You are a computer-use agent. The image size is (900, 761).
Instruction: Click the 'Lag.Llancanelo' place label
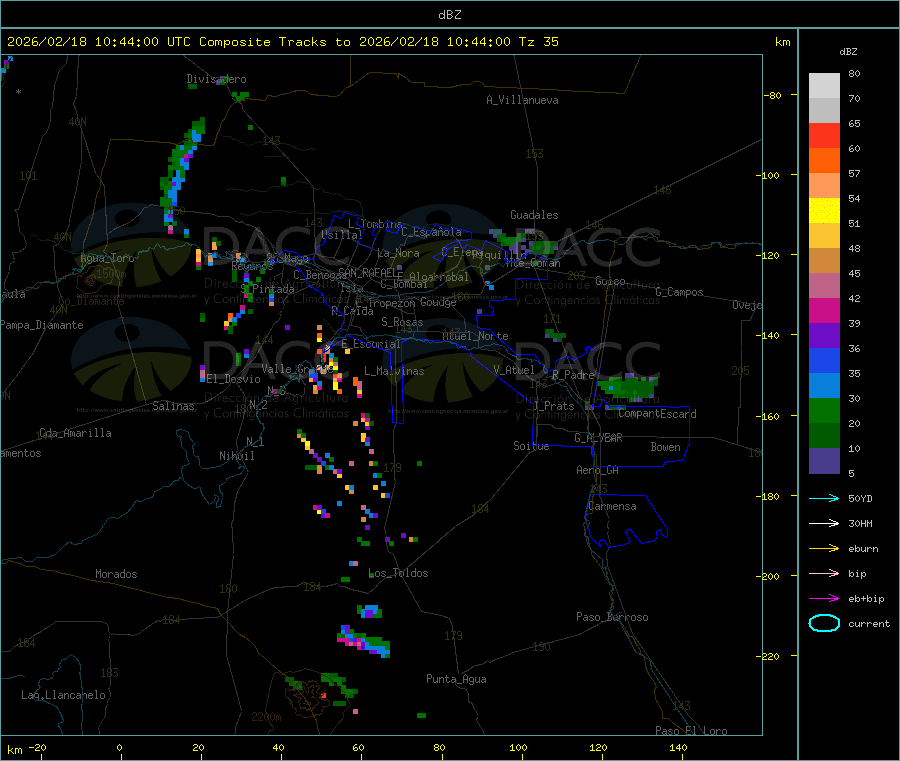pos(63,695)
